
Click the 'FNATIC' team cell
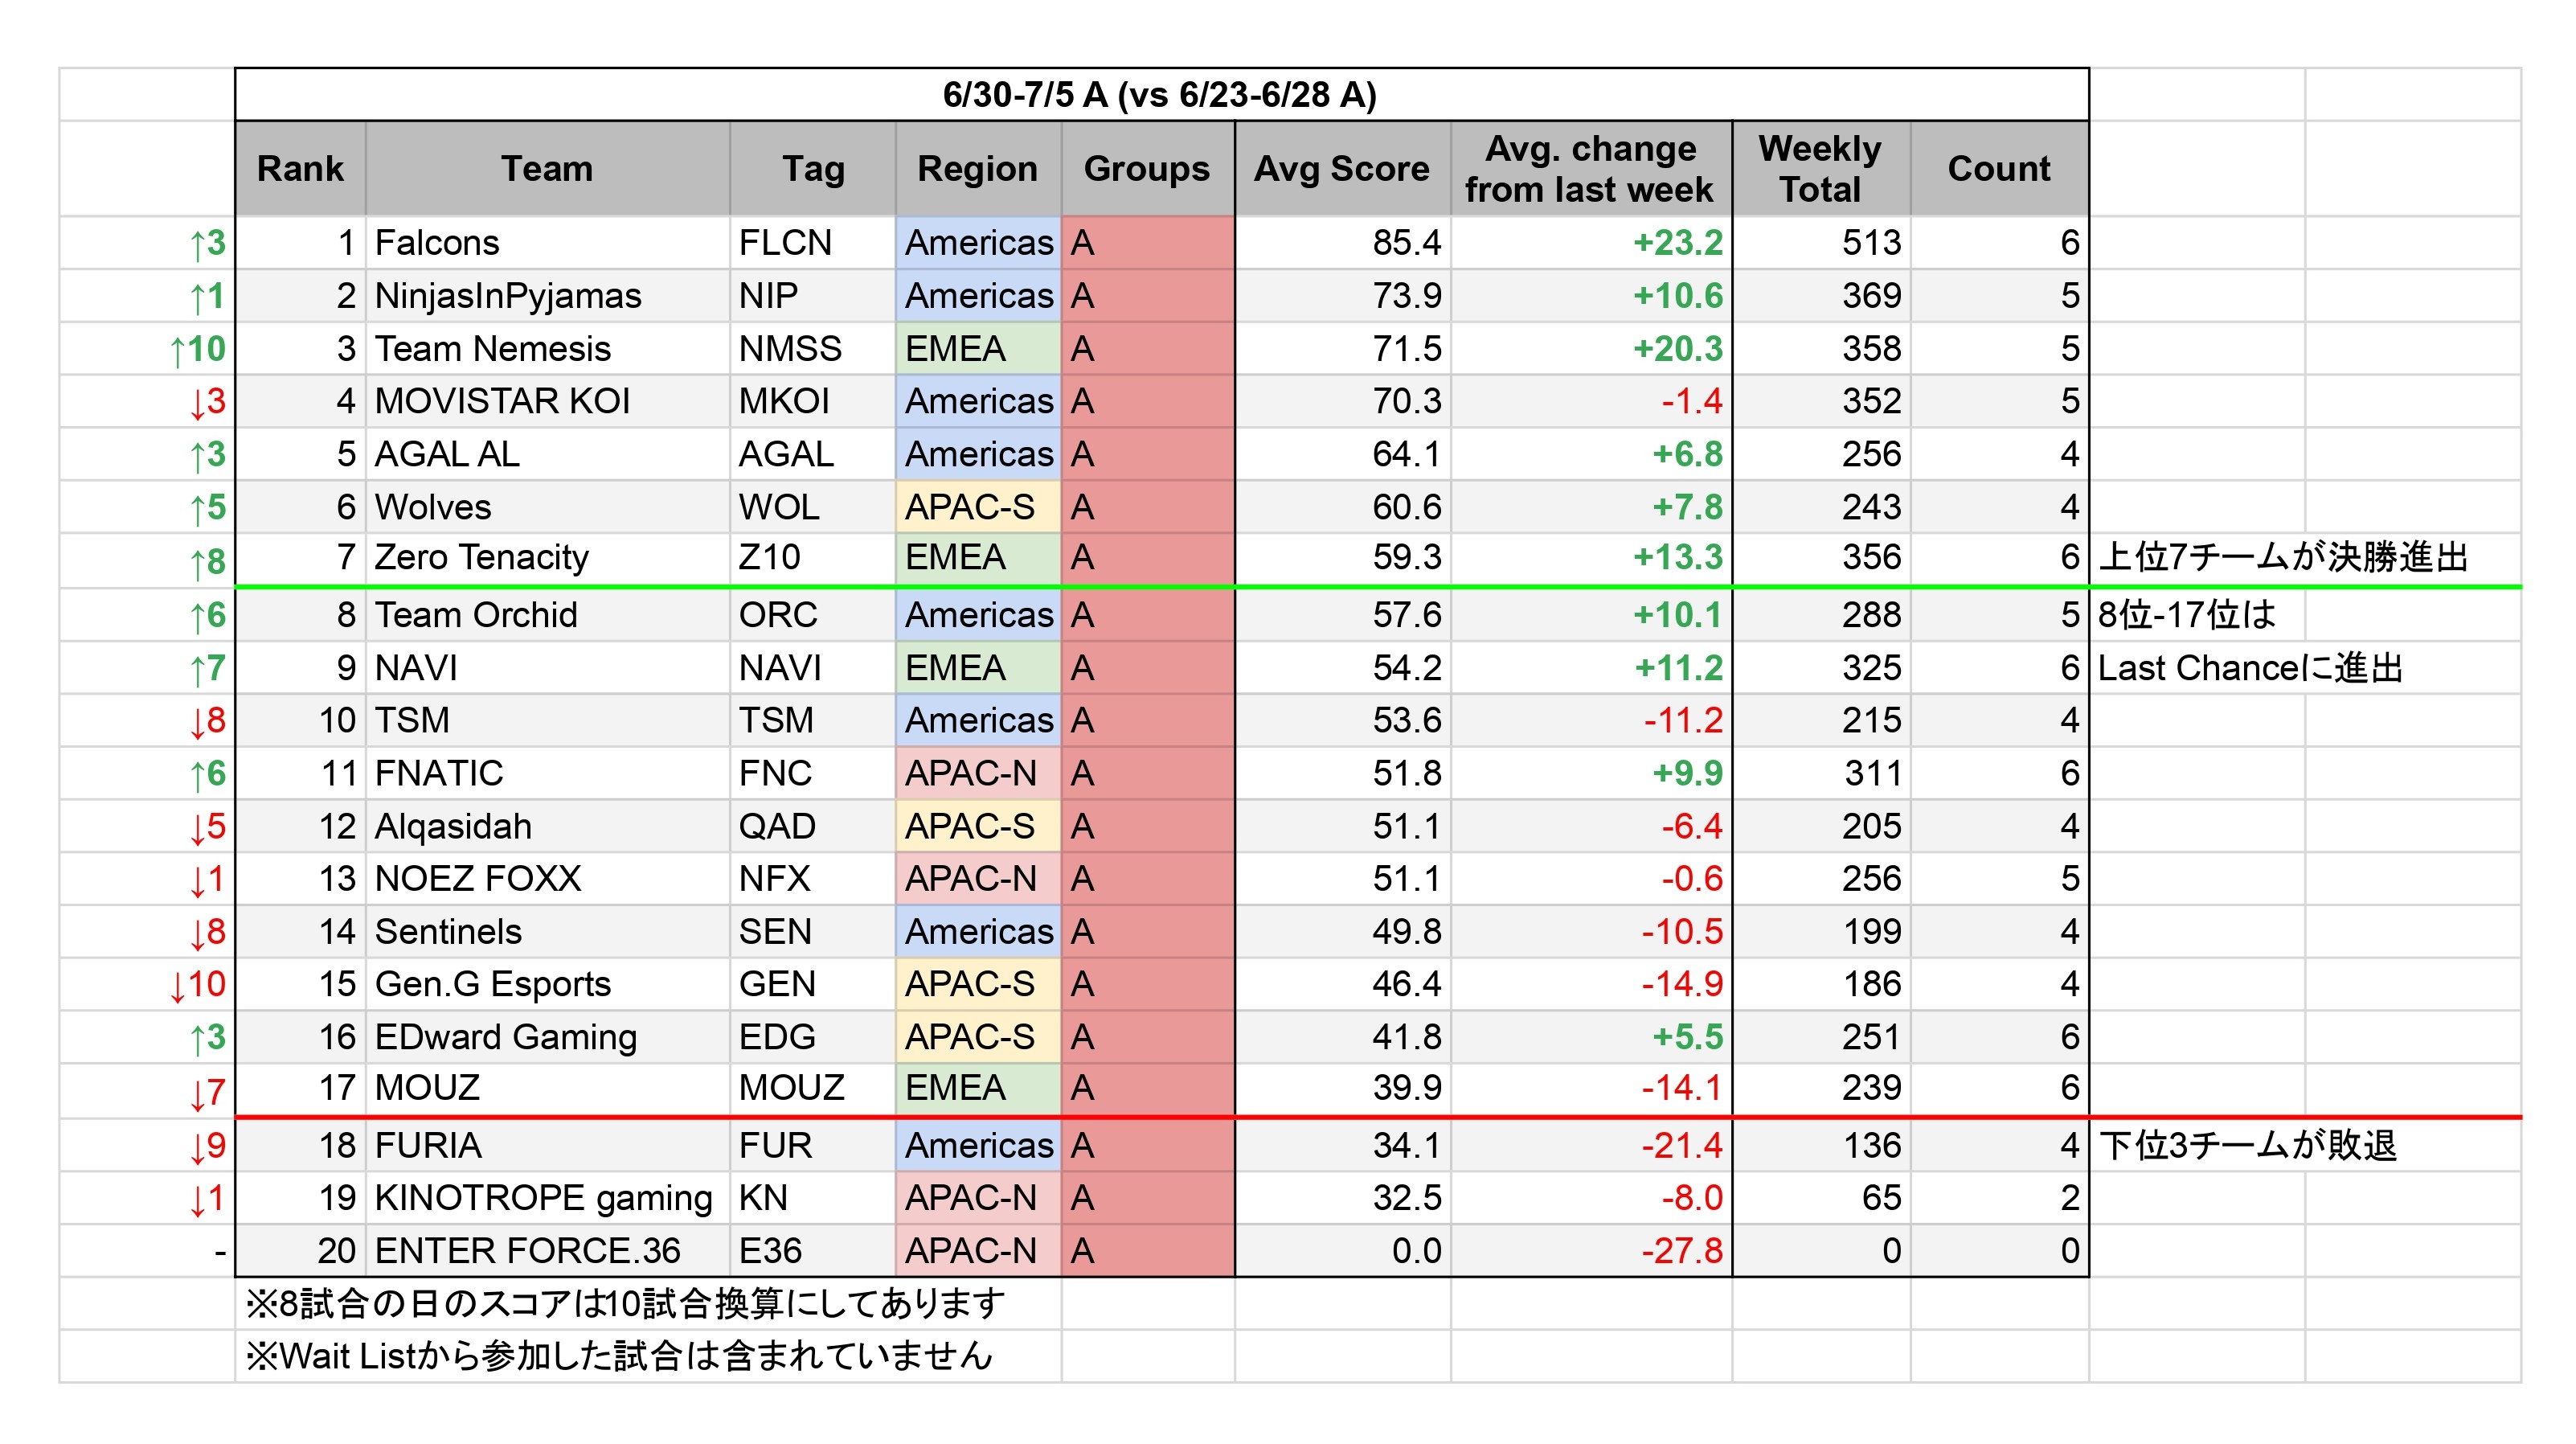pyautogui.click(x=547, y=773)
